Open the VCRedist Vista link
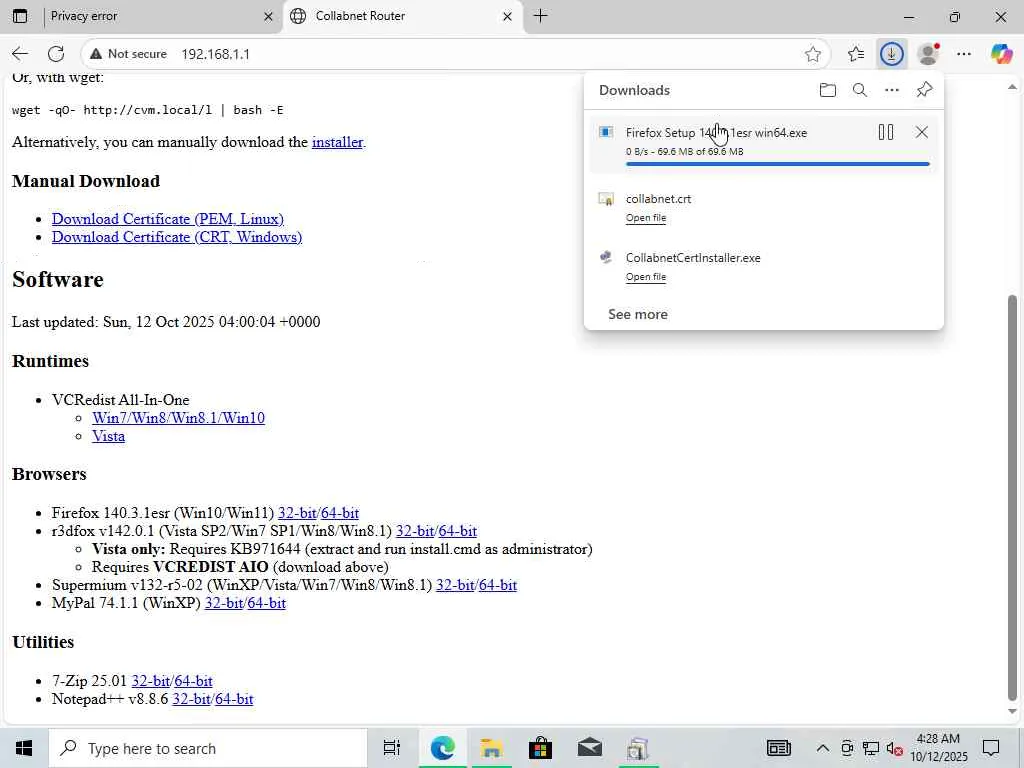Image resolution: width=1024 pixels, height=768 pixels. click(108, 436)
